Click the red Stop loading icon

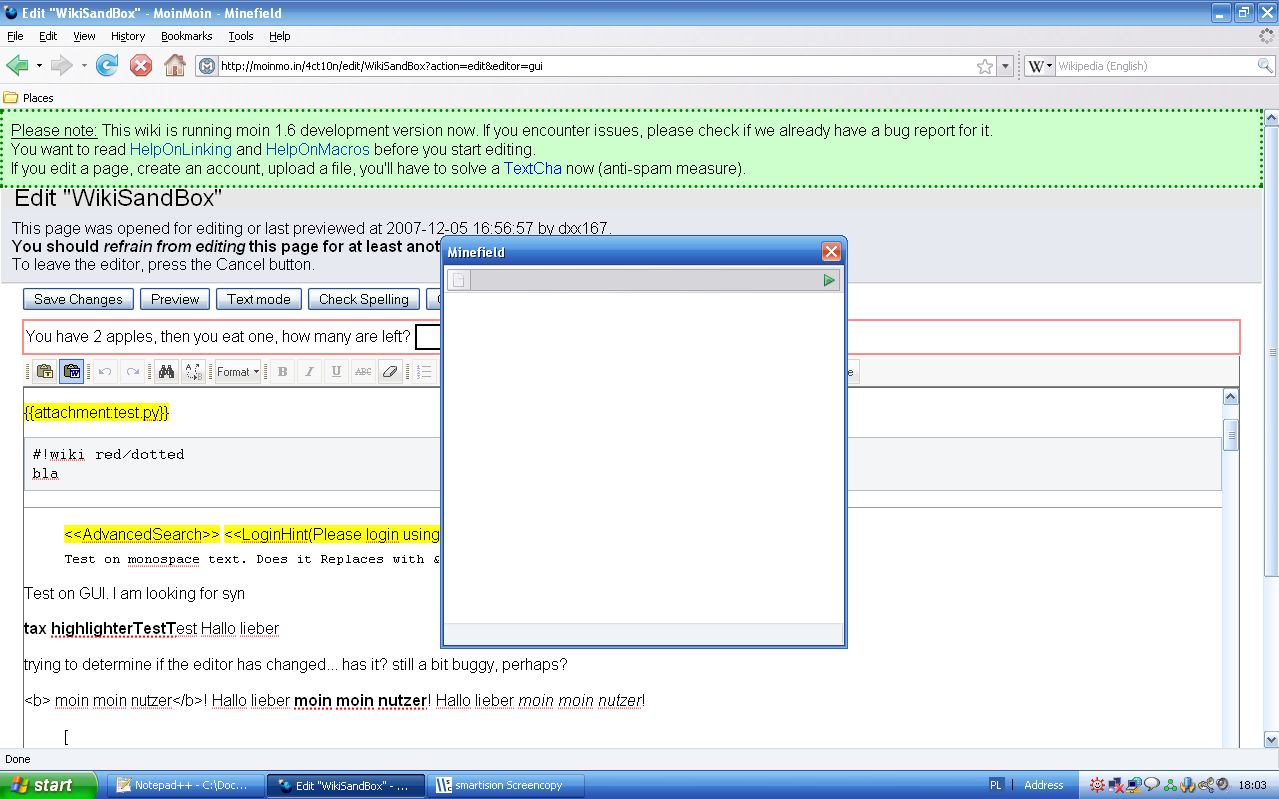141,66
